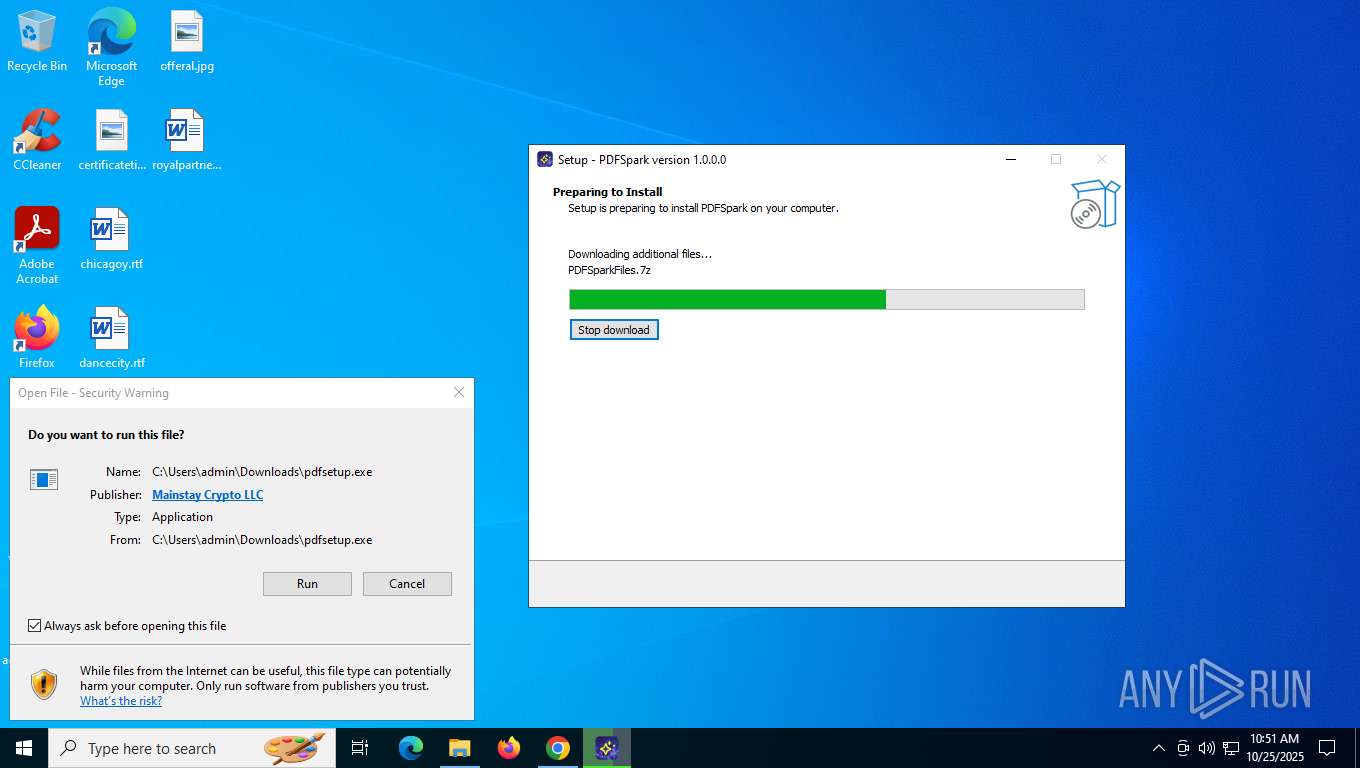Viewport: 1360px width, 768px height.
Task: Launch Firefox from the desktop icon
Action: (x=37, y=338)
